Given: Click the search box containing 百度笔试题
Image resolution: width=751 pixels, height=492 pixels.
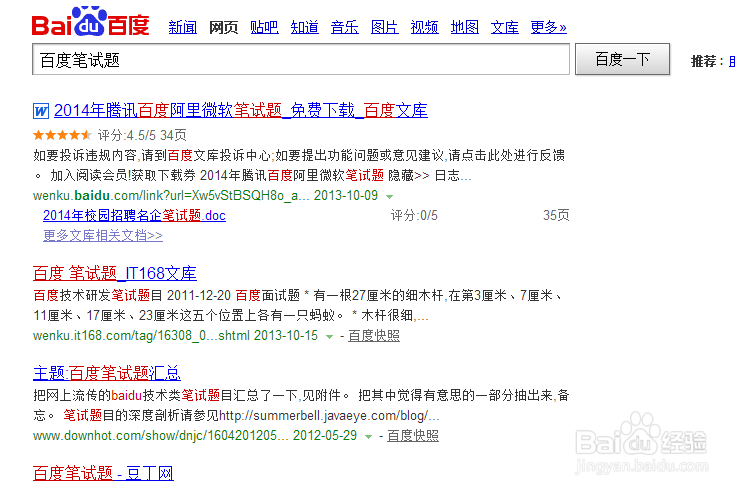Looking at the screenshot, I should click(x=301, y=59).
